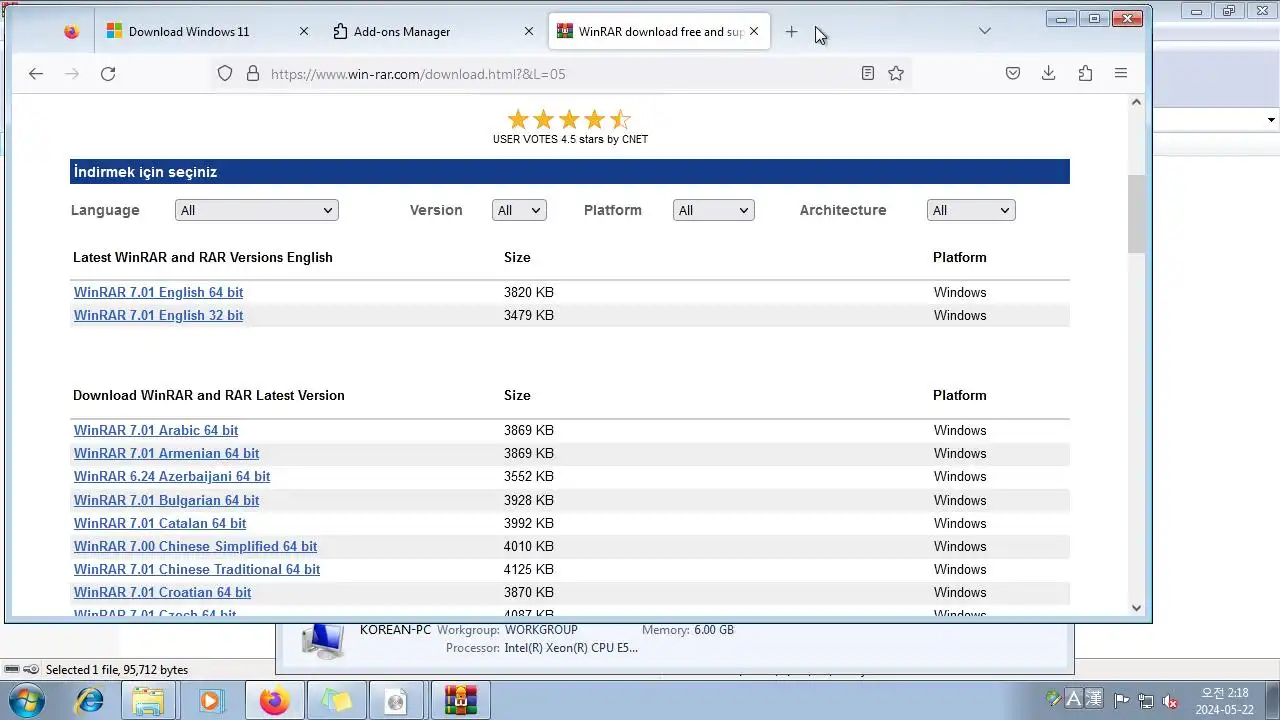The width and height of the screenshot is (1280, 720).
Task: Download WinRAR 7.00 Chinese Simplified 64 bit
Action: click(195, 546)
